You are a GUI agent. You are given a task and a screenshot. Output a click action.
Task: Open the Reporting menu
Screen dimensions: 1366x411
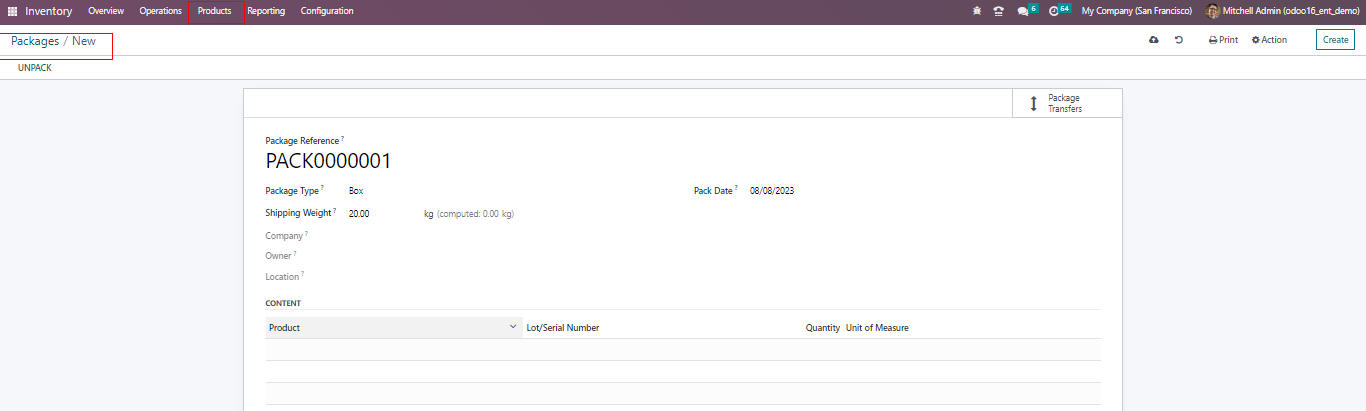pos(266,11)
